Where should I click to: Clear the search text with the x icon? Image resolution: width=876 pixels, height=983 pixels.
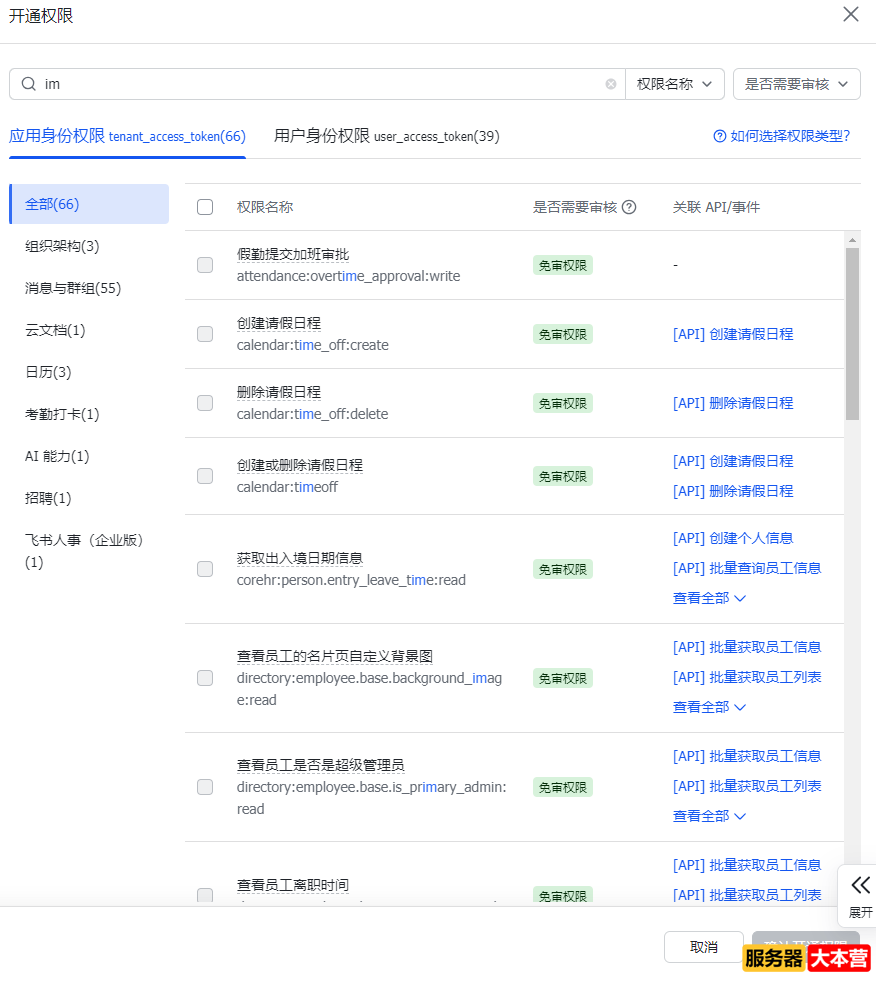click(610, 84)
